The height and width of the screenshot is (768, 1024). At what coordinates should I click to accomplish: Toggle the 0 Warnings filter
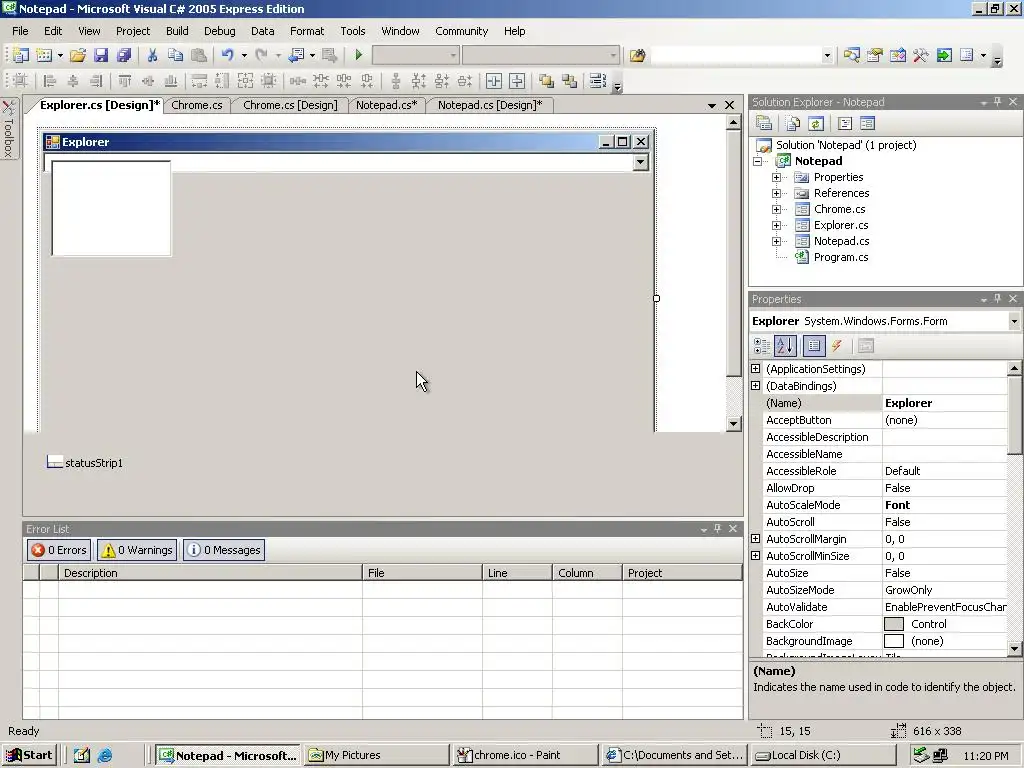(x=137, y=550)
